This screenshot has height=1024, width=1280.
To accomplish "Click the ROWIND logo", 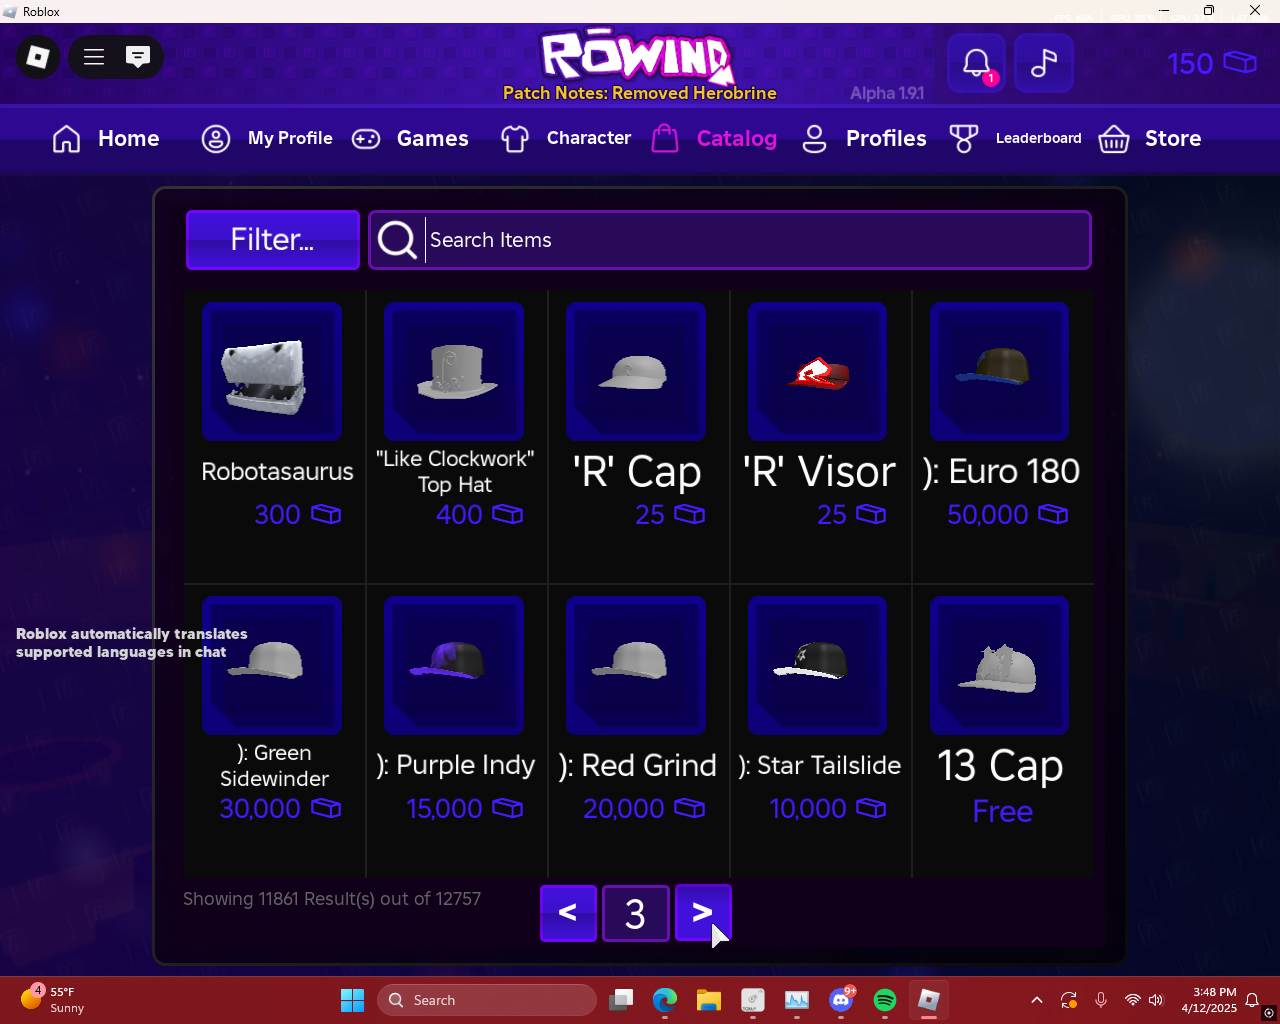I will tap(637, 56).
